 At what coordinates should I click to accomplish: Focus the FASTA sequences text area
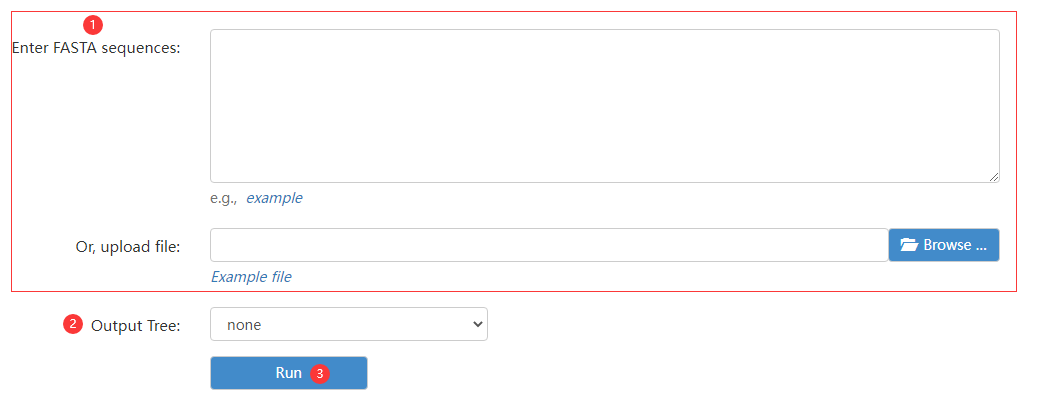[605, 106]
